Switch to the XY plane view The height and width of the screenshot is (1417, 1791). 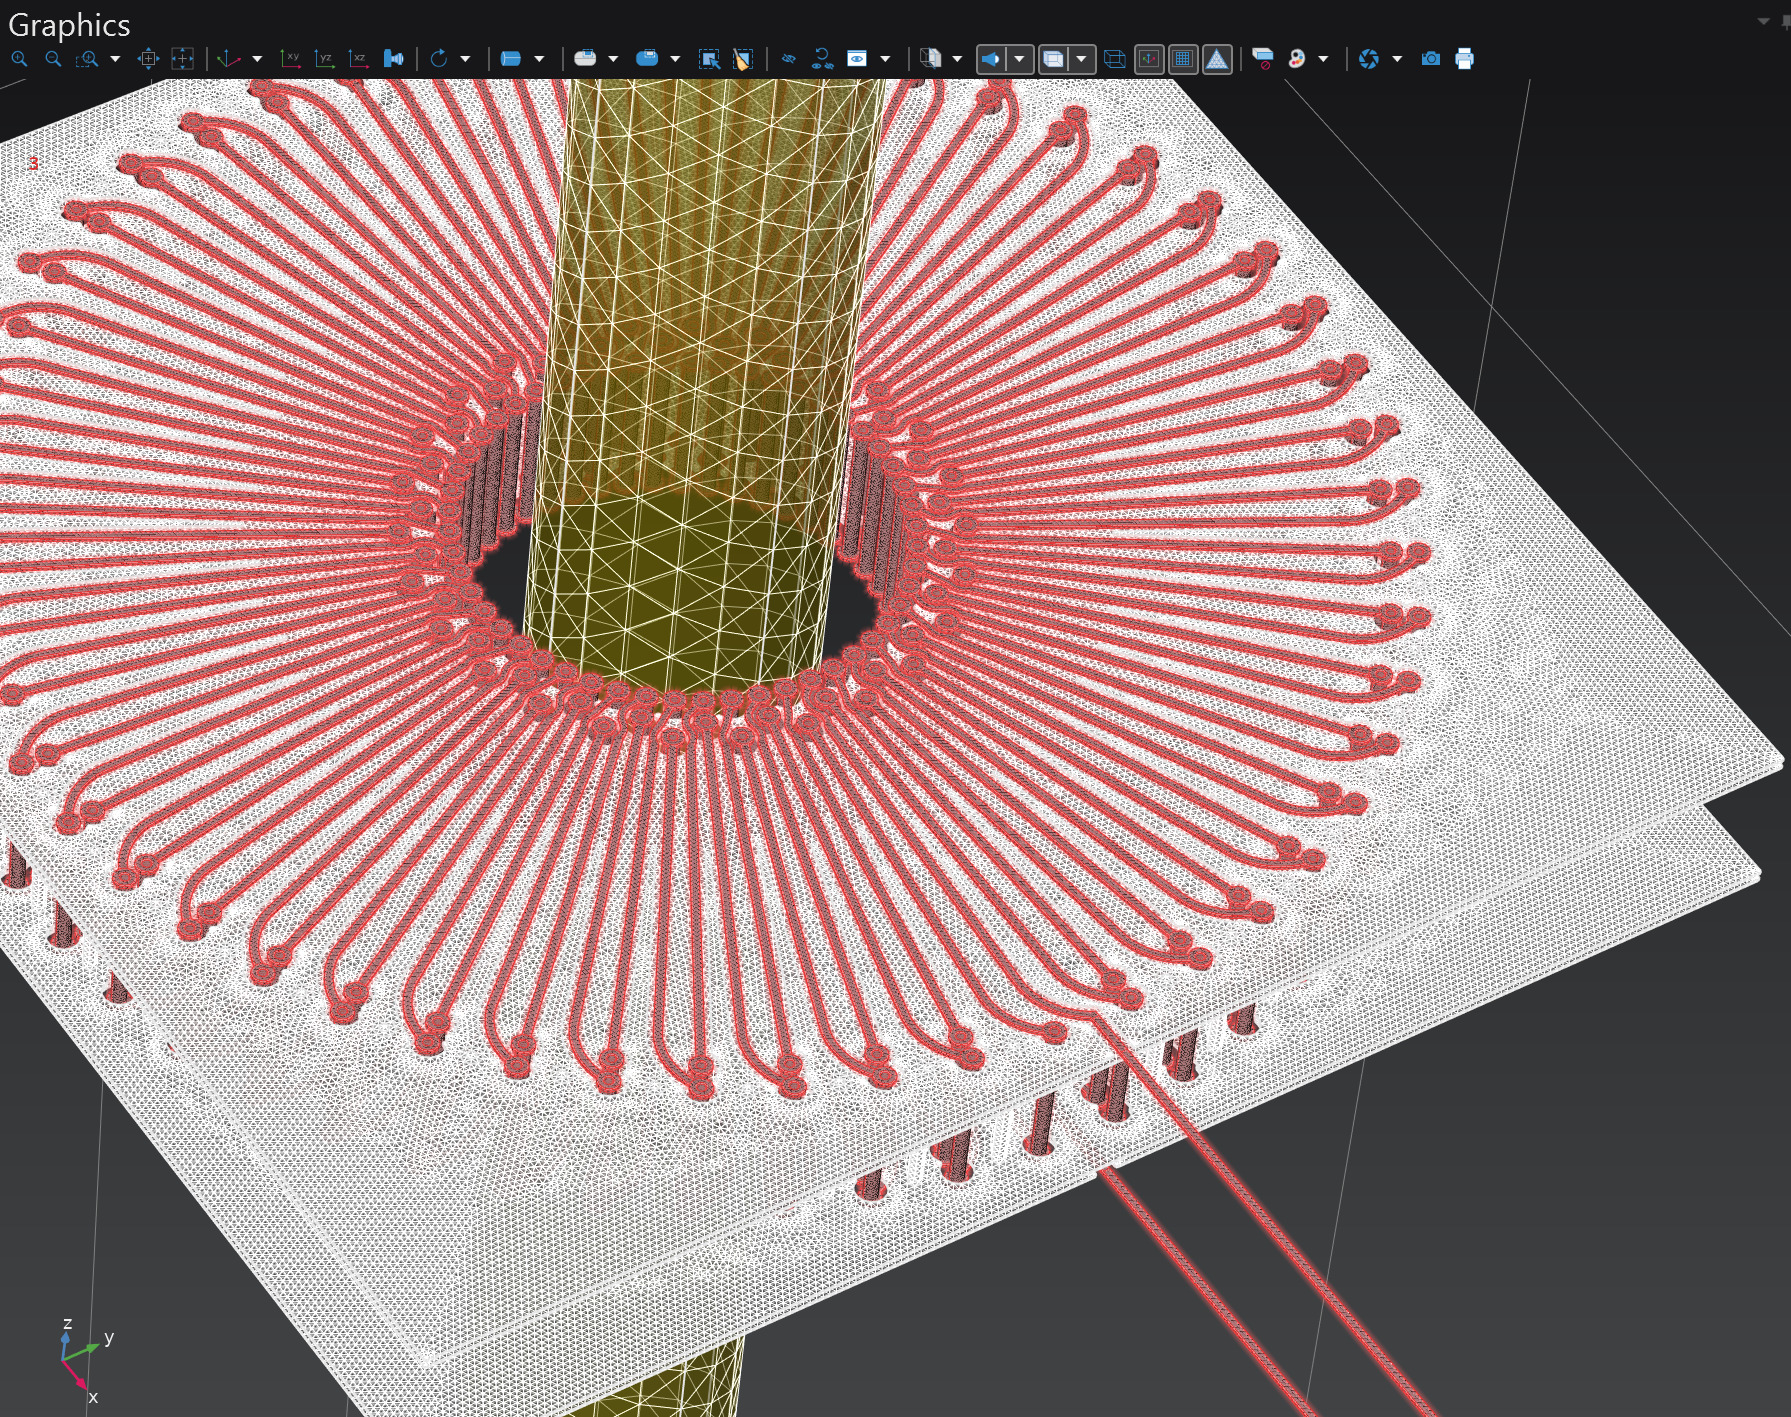point(290,59)
